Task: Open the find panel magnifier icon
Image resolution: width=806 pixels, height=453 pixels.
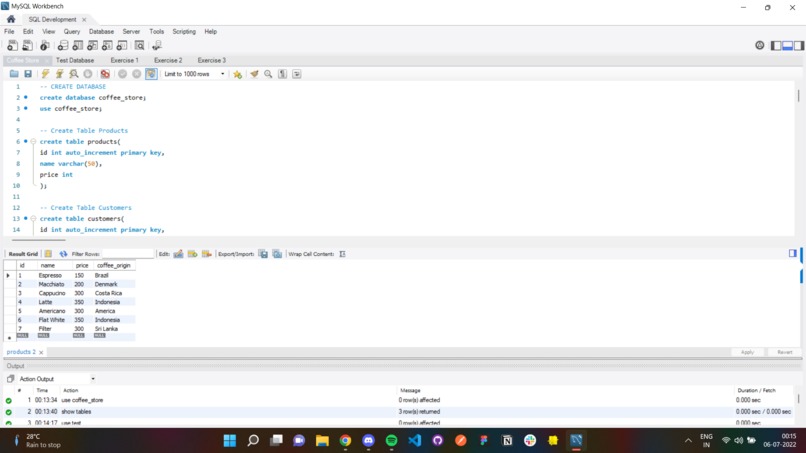Action: point(268,74)
